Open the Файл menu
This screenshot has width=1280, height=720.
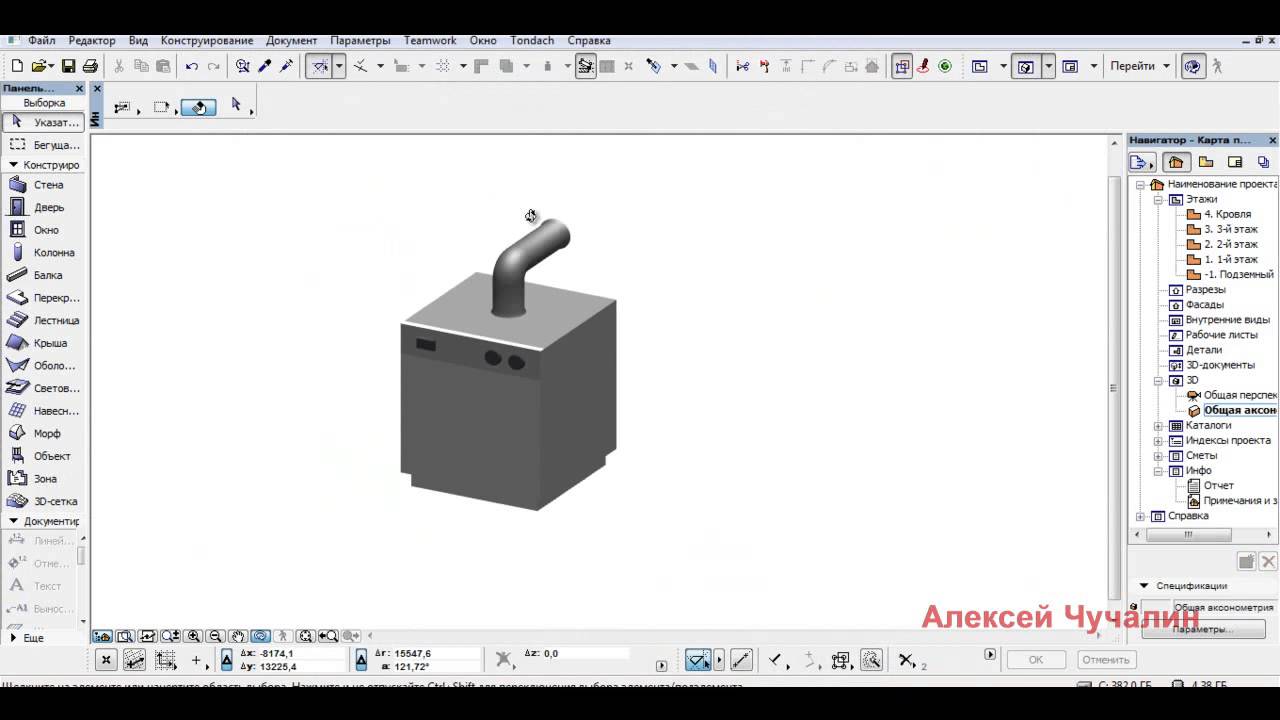[x=42, y=41]
